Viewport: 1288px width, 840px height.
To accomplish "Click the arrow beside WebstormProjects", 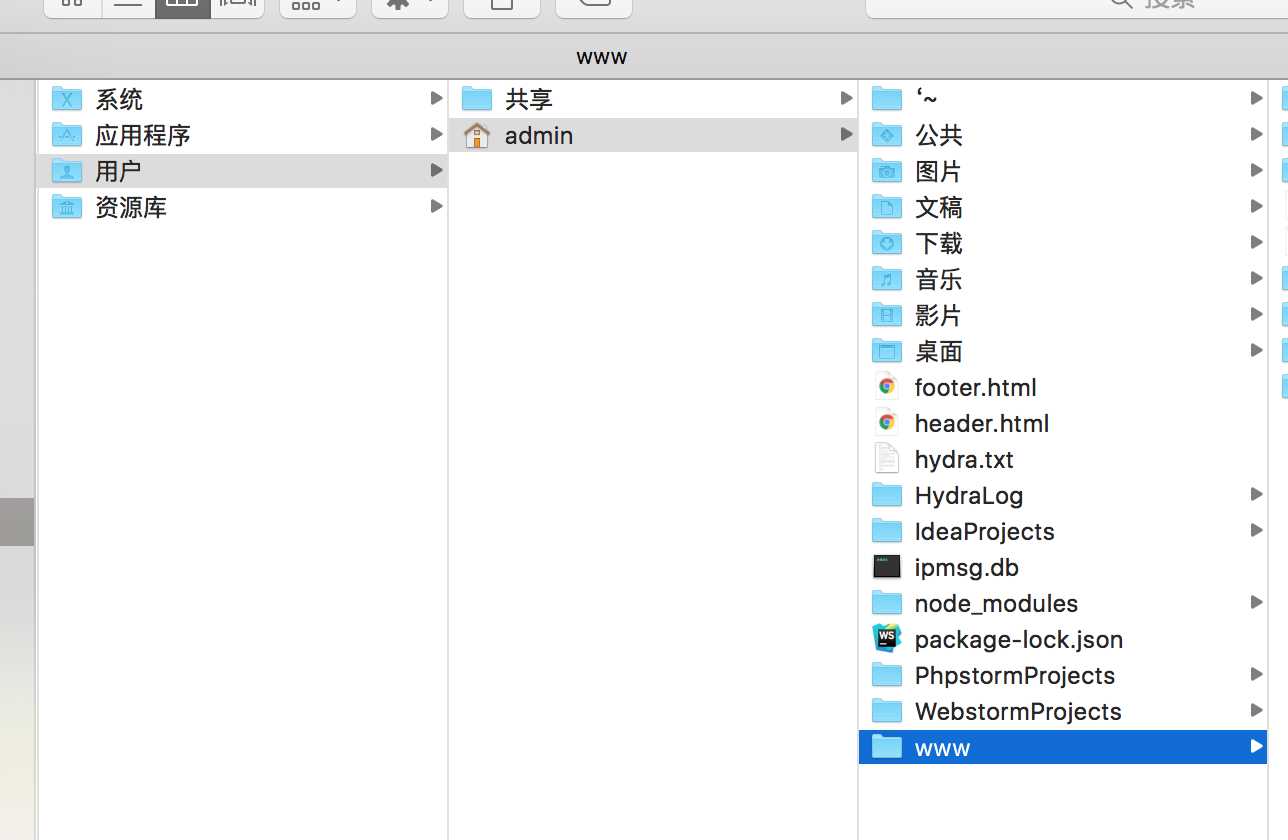I will point(1256,710).
